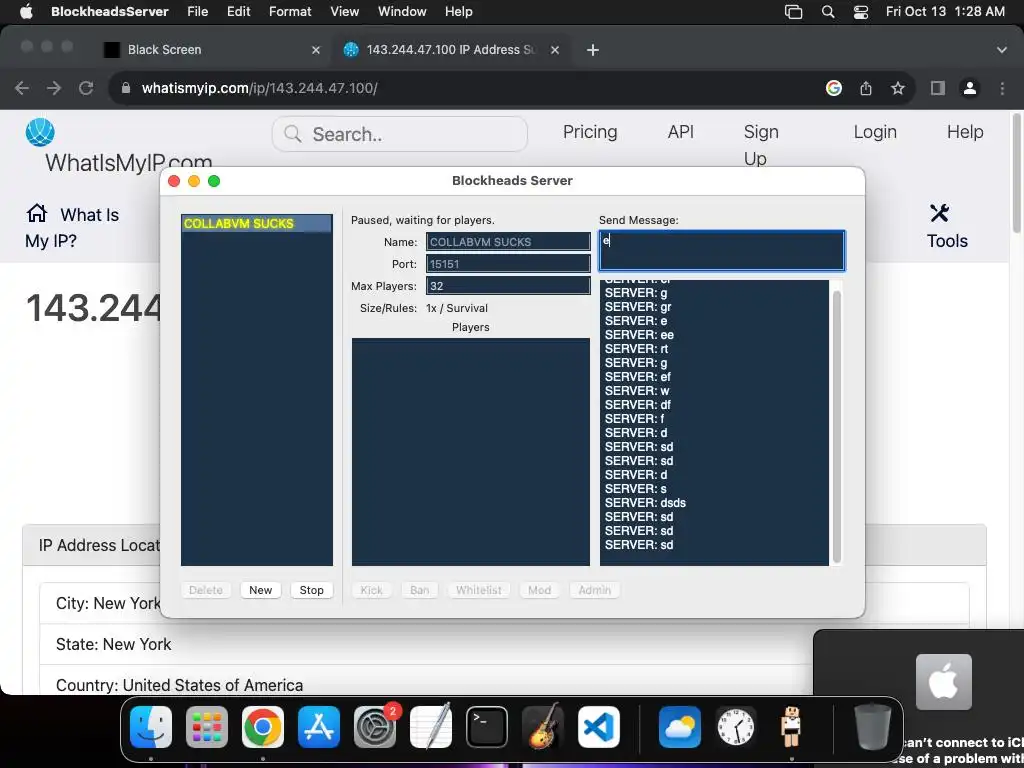This screenshot has width=1024, height=768.
Task: Open the API link
Action: pyautogui.click(x=680, y=132)
